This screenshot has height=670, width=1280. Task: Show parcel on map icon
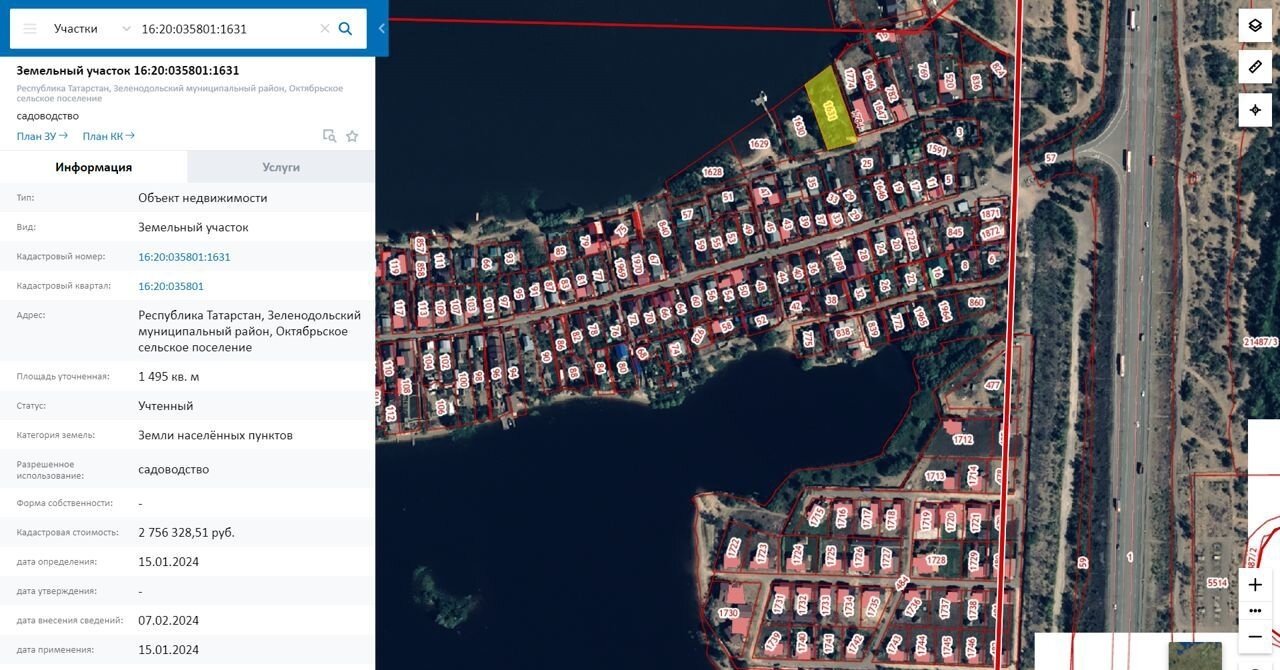[329, 136]
